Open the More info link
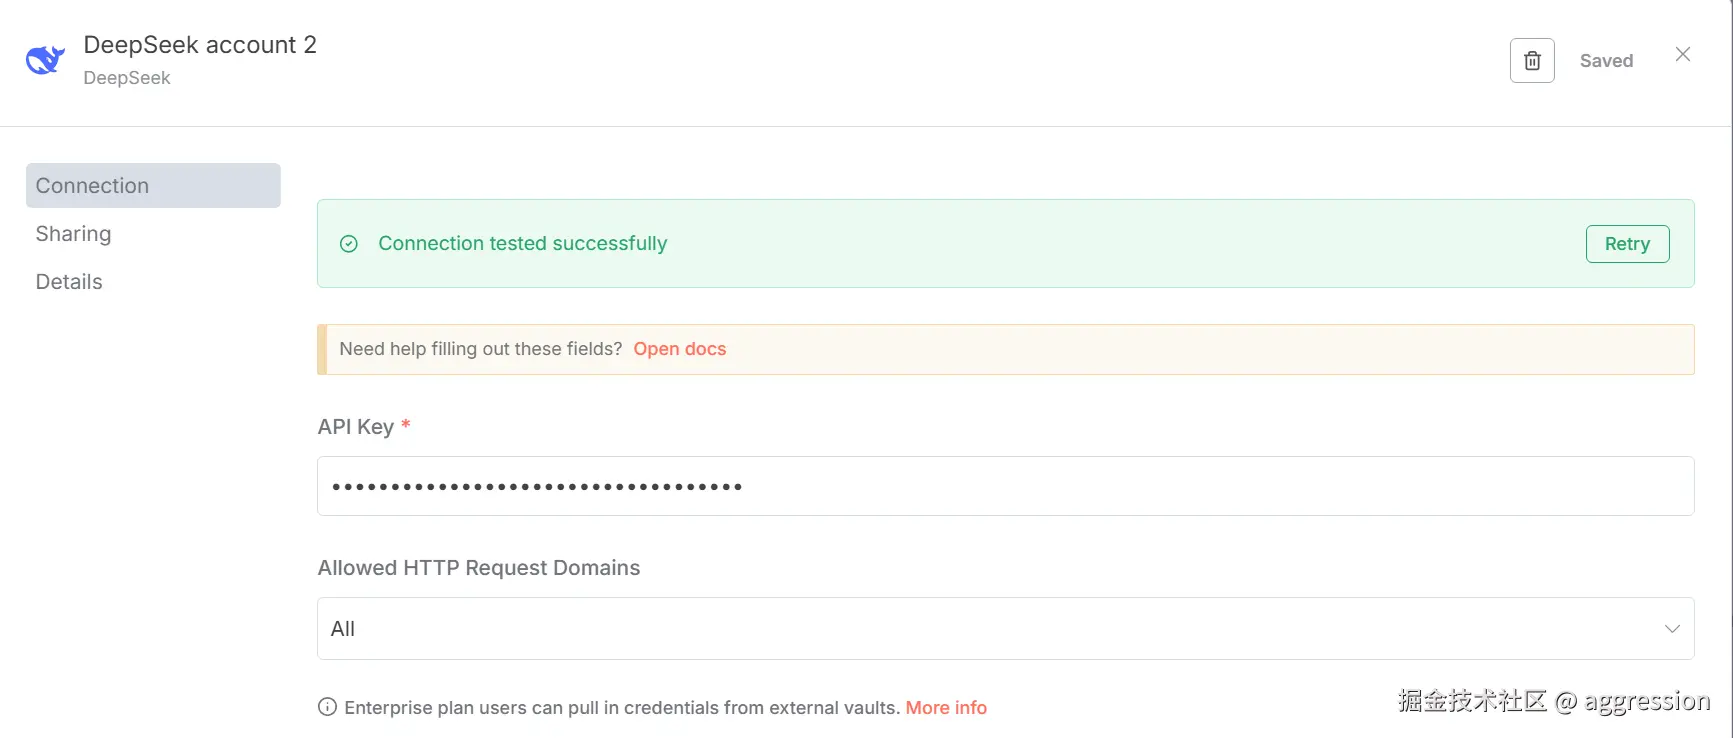Viewport: 1733px width, 738px height. point(946,708)
